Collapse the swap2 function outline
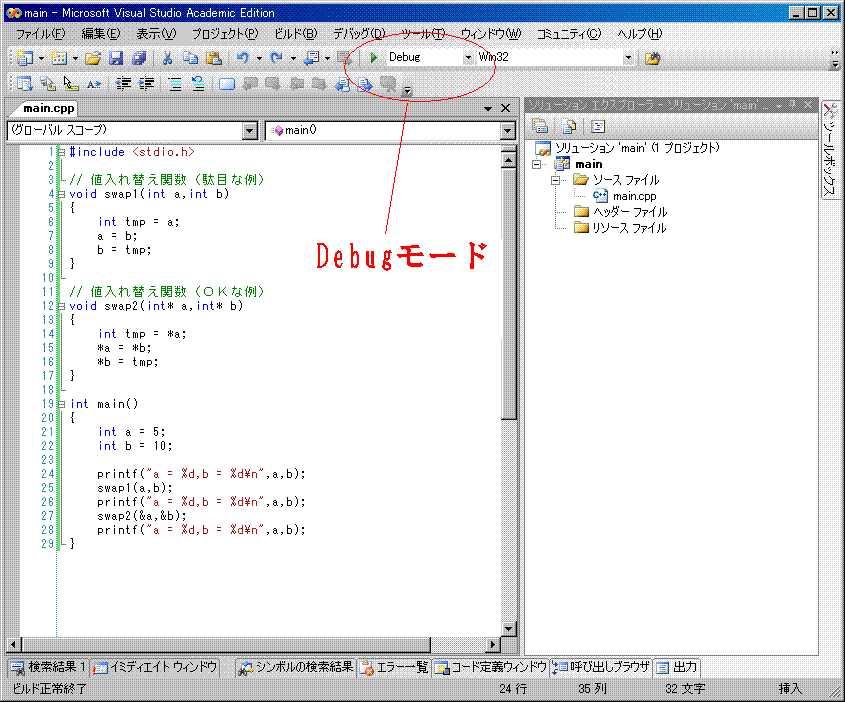845x702 pixels. click(x=61, y=306)
